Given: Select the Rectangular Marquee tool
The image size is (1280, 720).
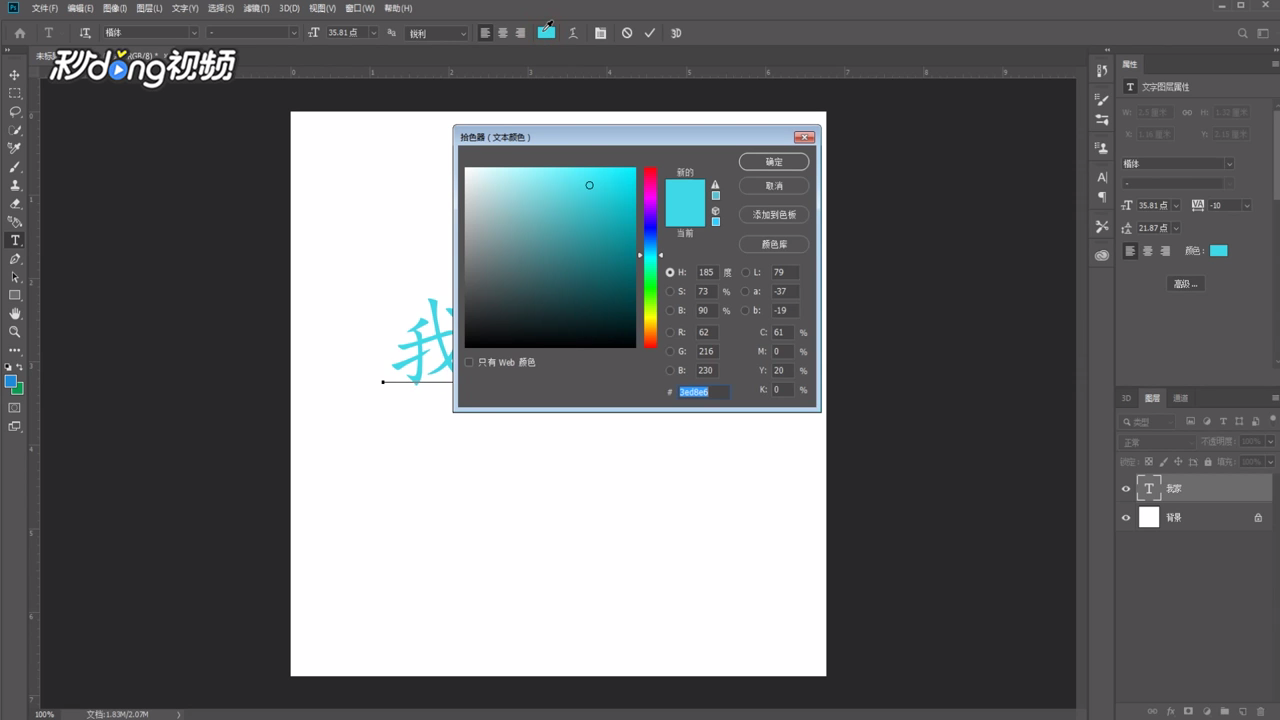Looking at the screenshot, I should point(15,93).
